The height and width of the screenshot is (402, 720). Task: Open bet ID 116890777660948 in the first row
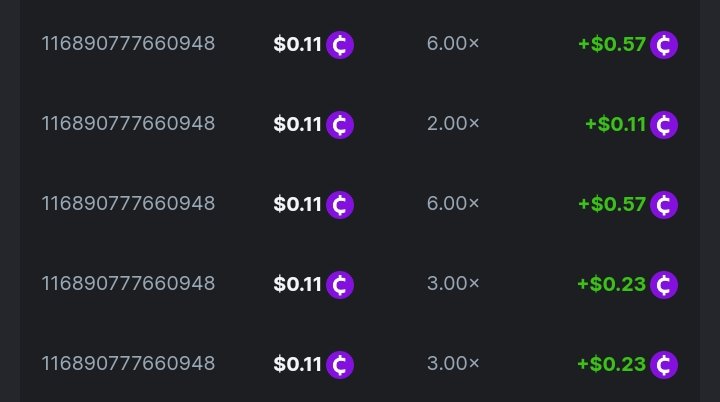[x=128, y=44]
